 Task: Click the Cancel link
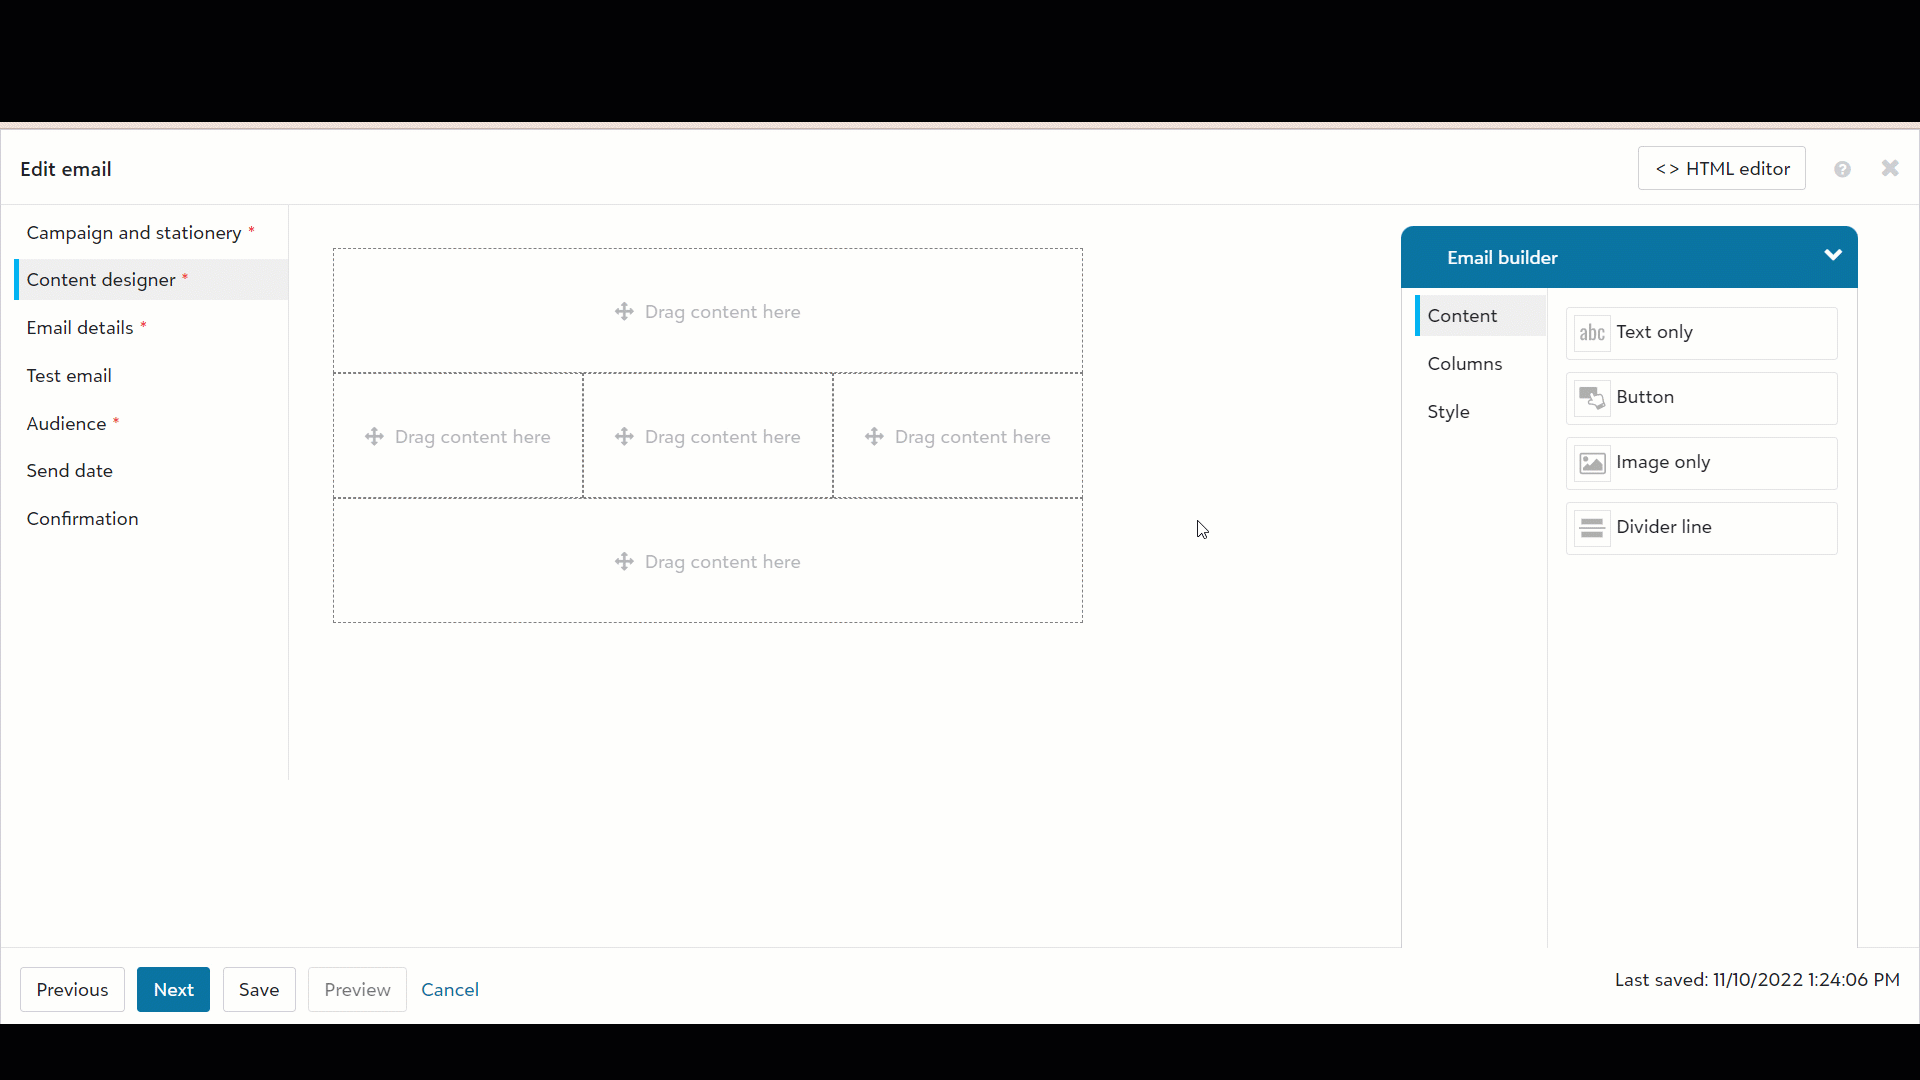coord(450,989)
